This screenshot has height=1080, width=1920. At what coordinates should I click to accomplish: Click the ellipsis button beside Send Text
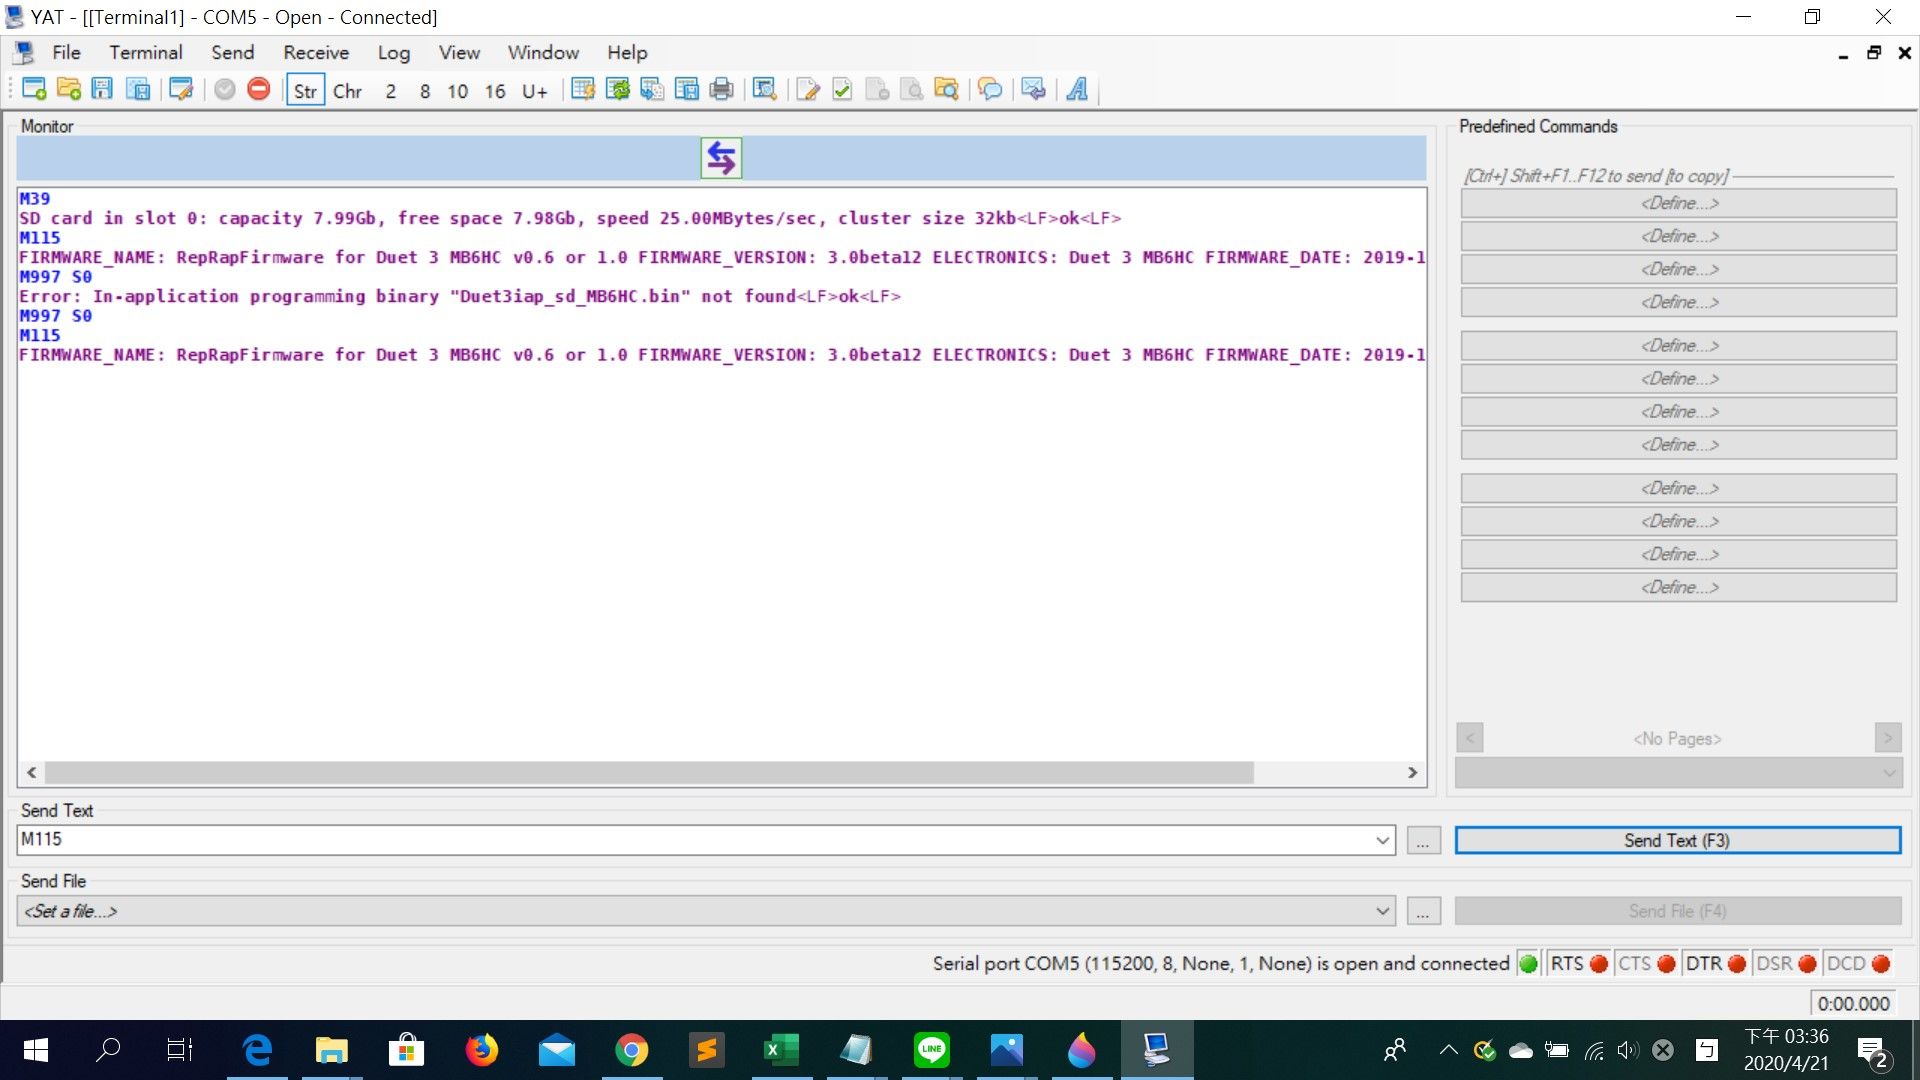(x=1423, y=840)
